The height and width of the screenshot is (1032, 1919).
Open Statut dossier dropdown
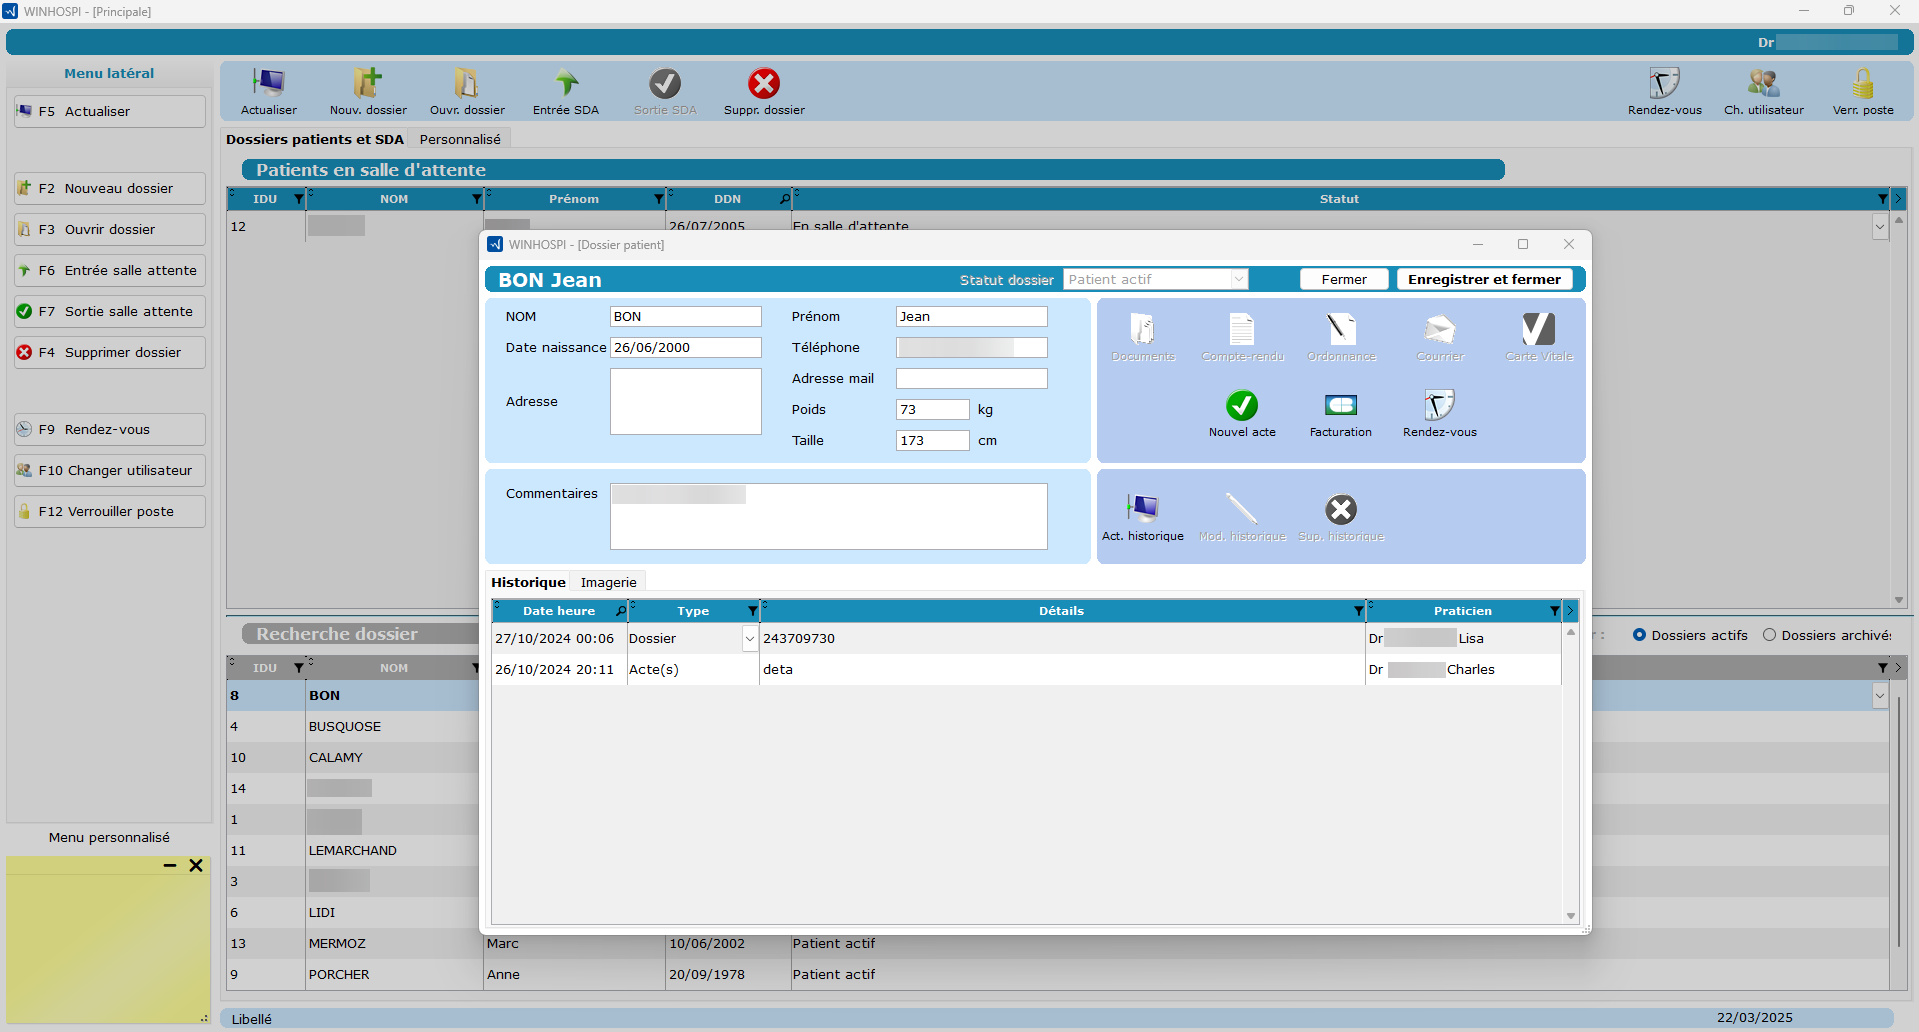tap(1239, 279)
